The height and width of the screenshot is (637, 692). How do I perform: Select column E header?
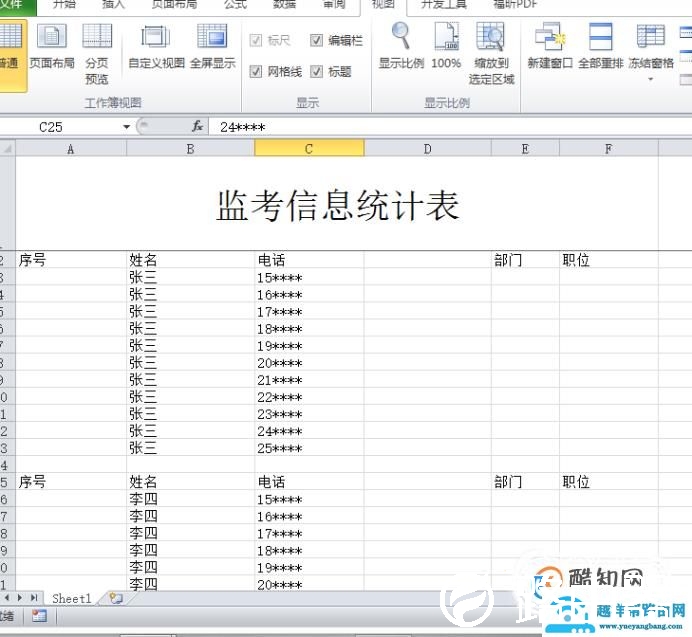[525, 149]
